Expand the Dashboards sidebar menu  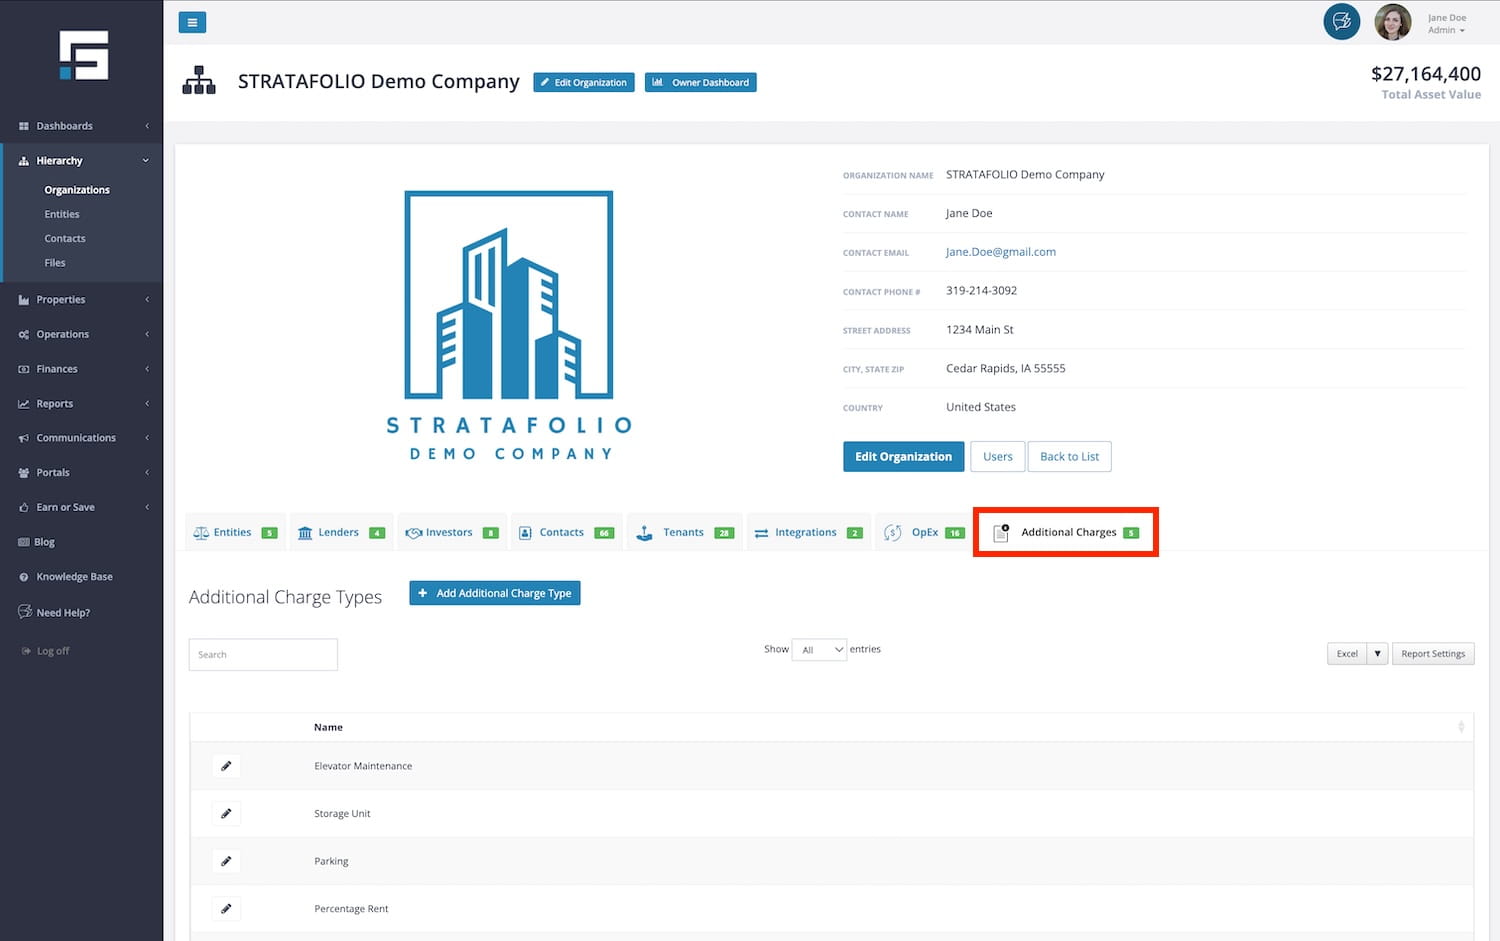(x=82, y=126)
